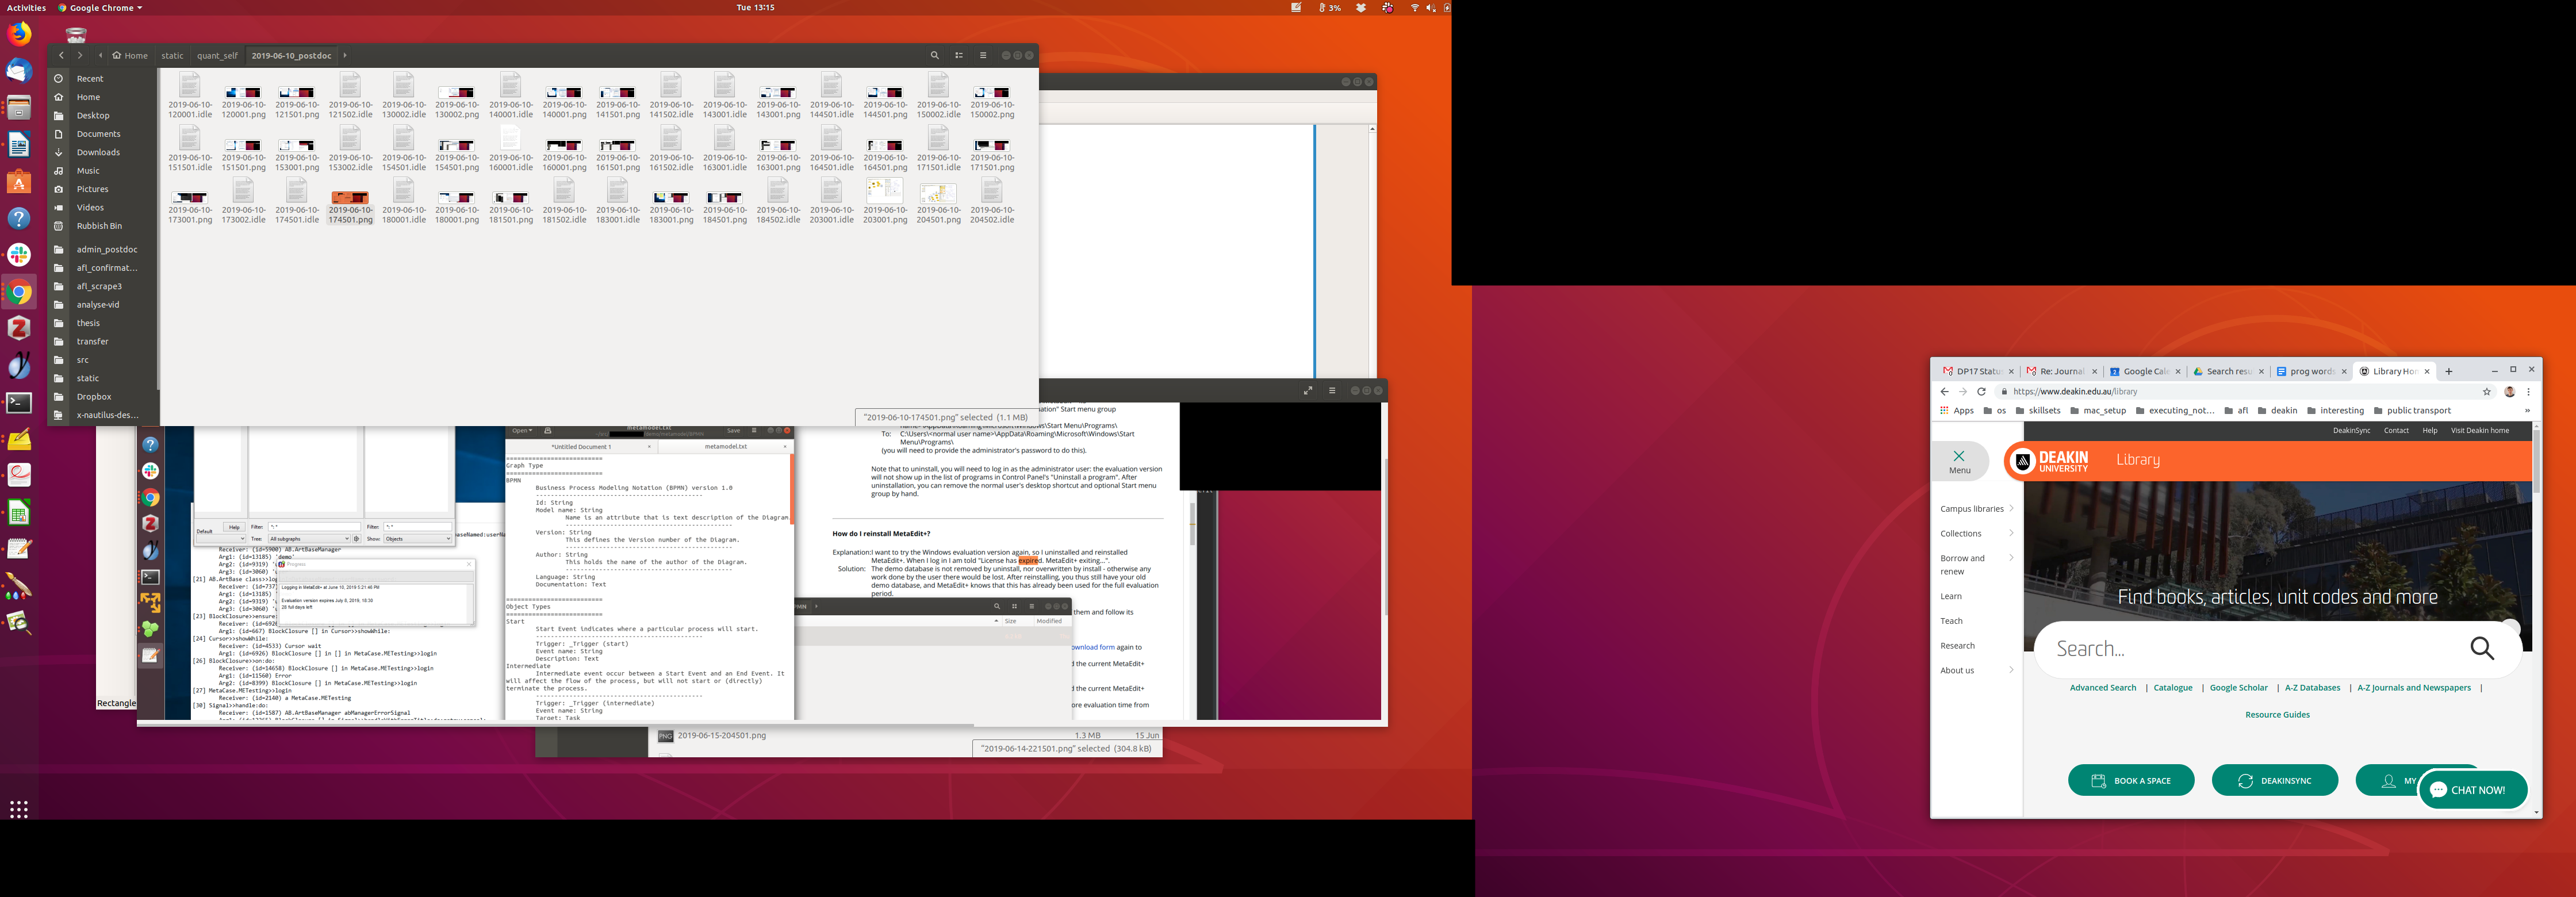
Task: Open the Nautilus search icon
Action: pos(934,56)
